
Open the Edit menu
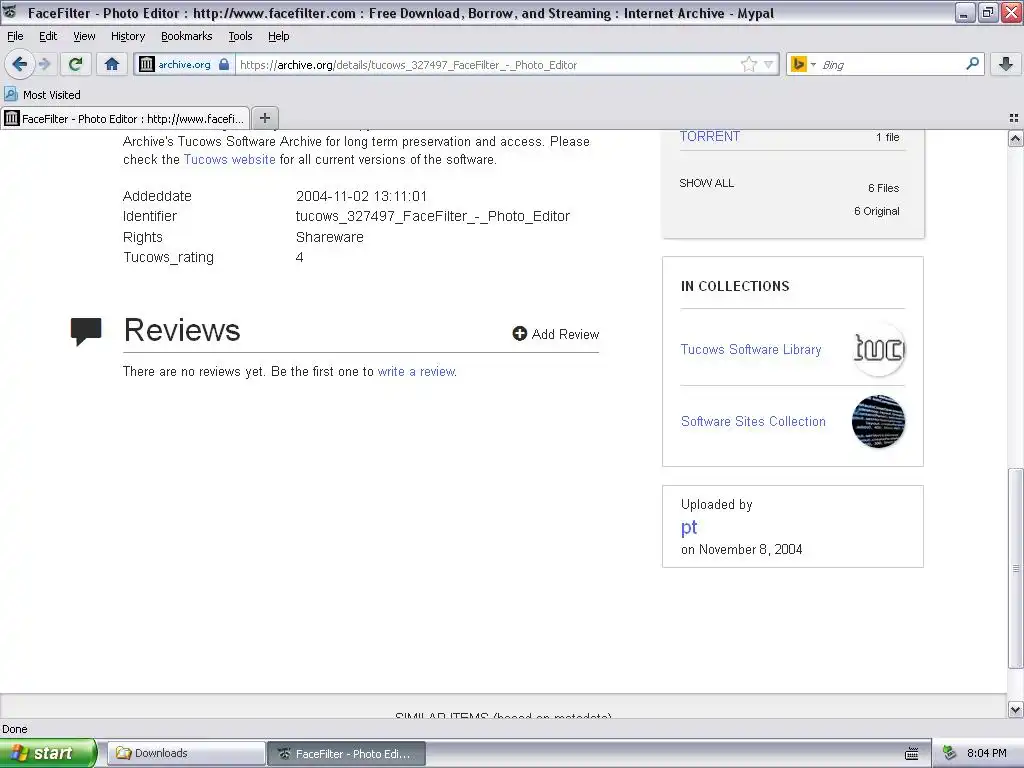[48, 36]
